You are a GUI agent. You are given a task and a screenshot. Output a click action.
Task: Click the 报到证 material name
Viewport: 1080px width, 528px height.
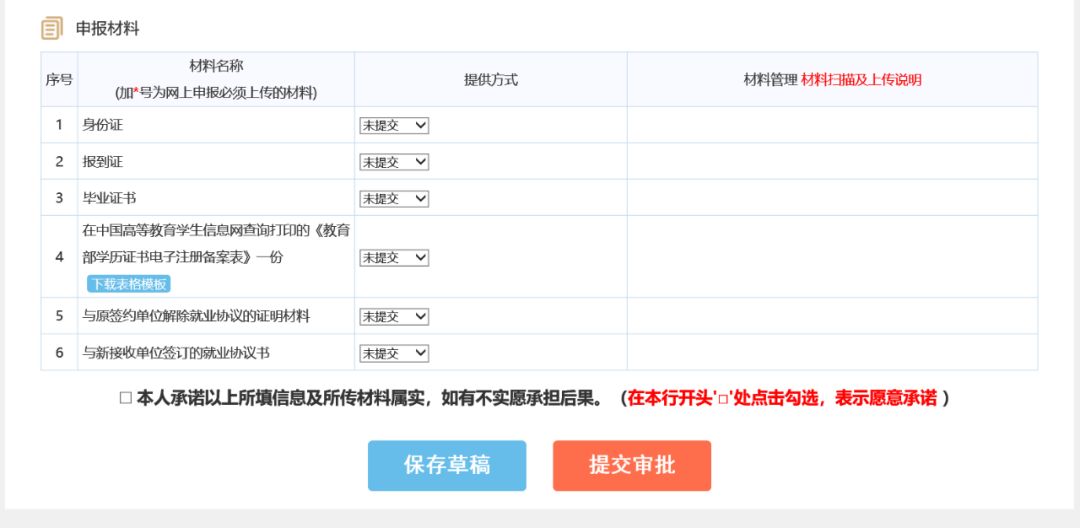point(103,162)
